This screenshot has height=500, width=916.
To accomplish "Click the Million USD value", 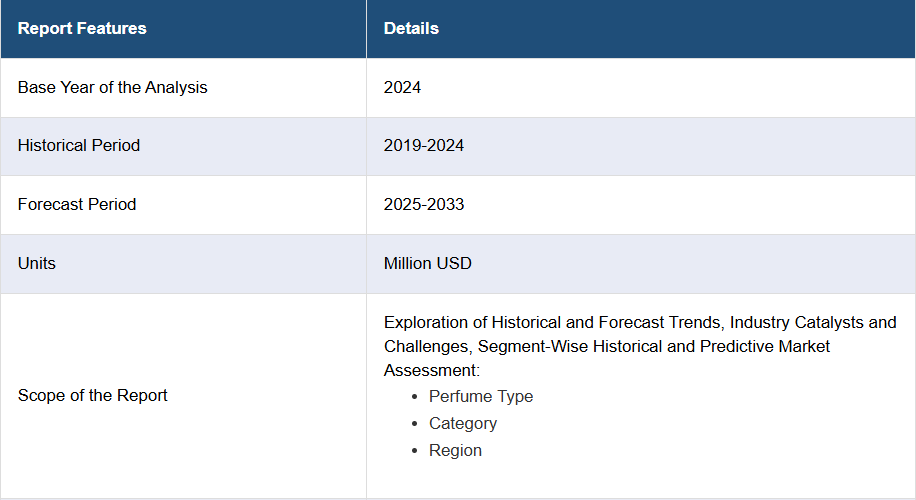I will click(427, 263).
